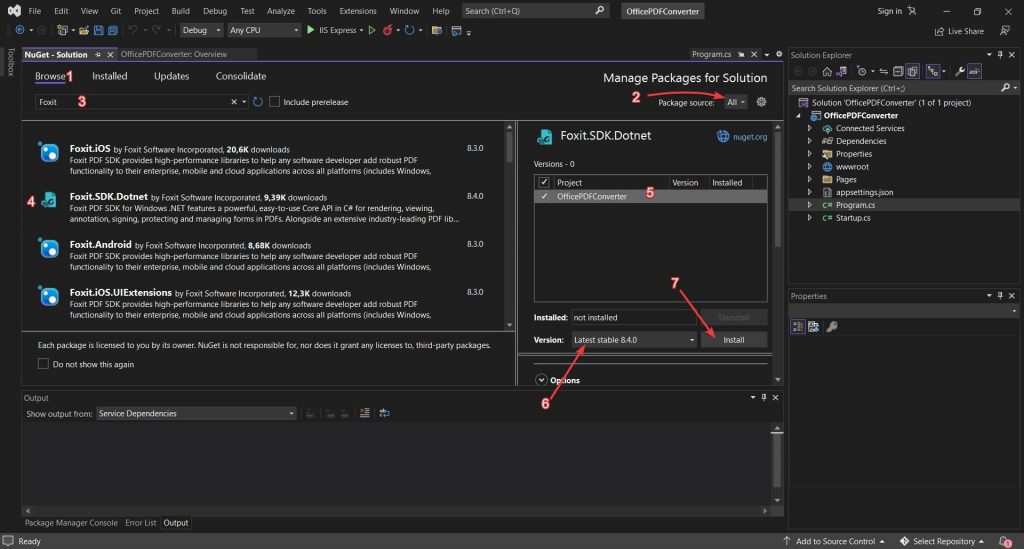Viewport: 1024px width, 549px height.
Task: Click Property Pages wrench in Properties panel
Action: pos(832,326)
